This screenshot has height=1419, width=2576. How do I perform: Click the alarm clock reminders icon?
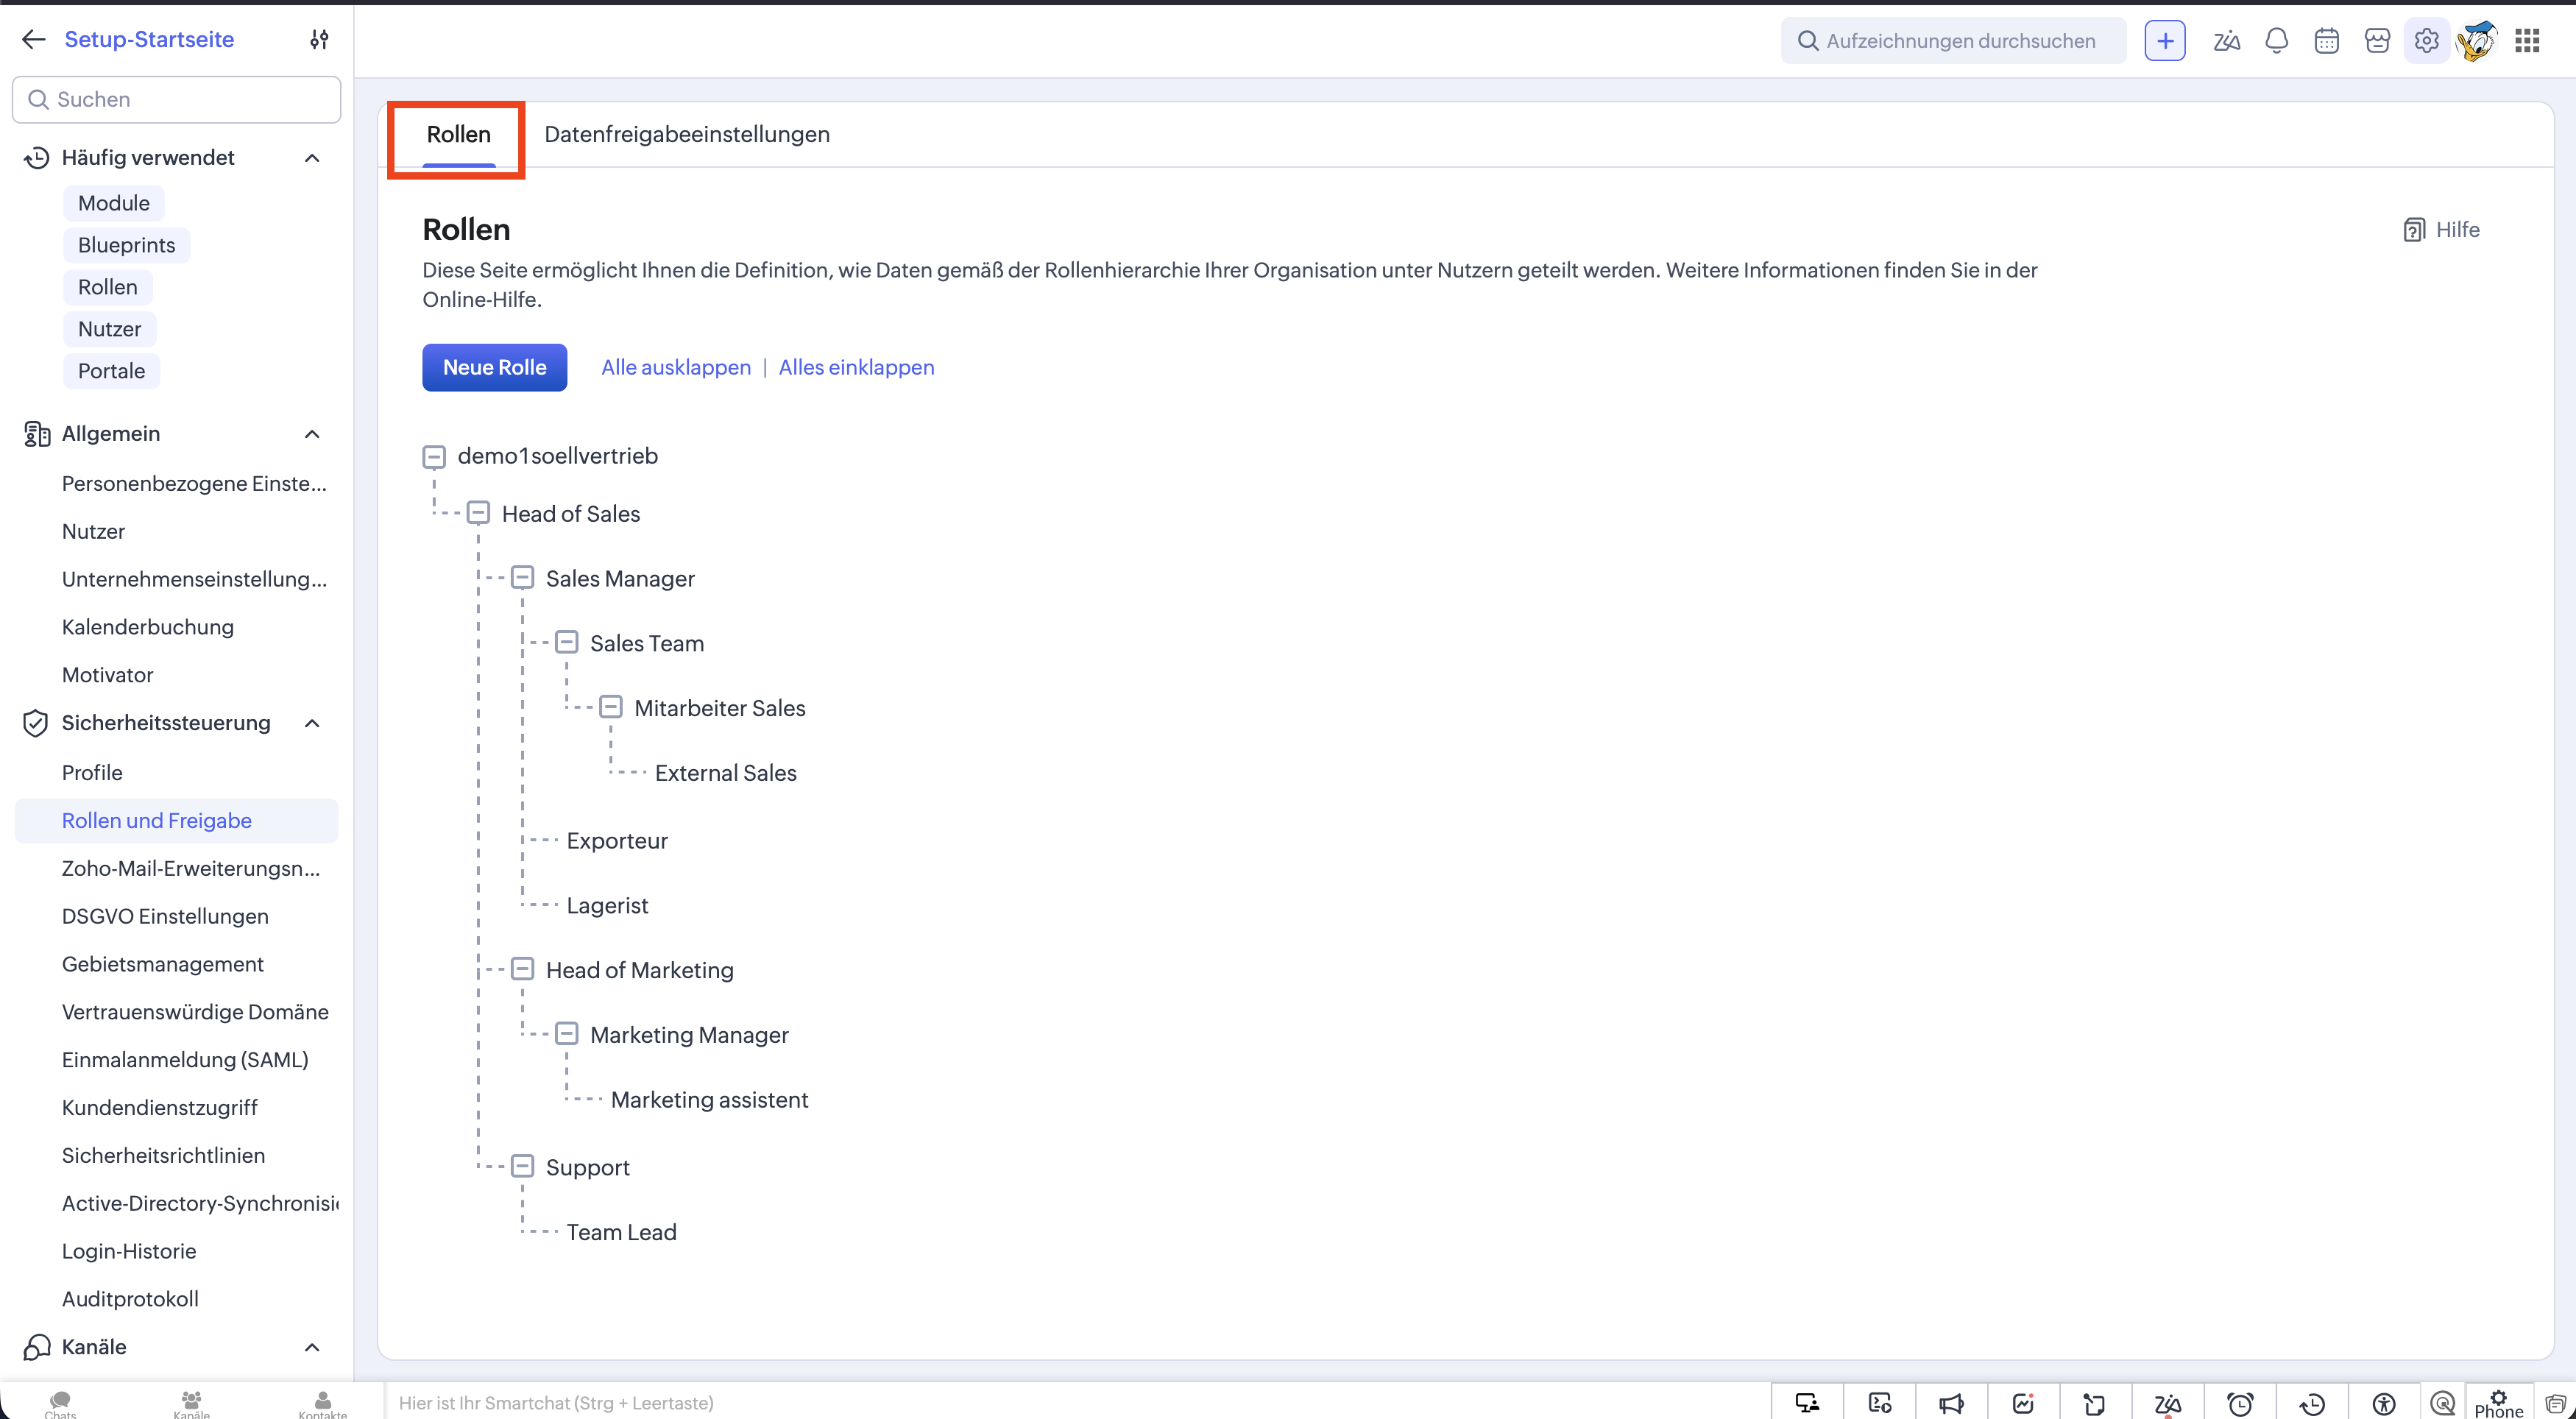point(2240,1403)
